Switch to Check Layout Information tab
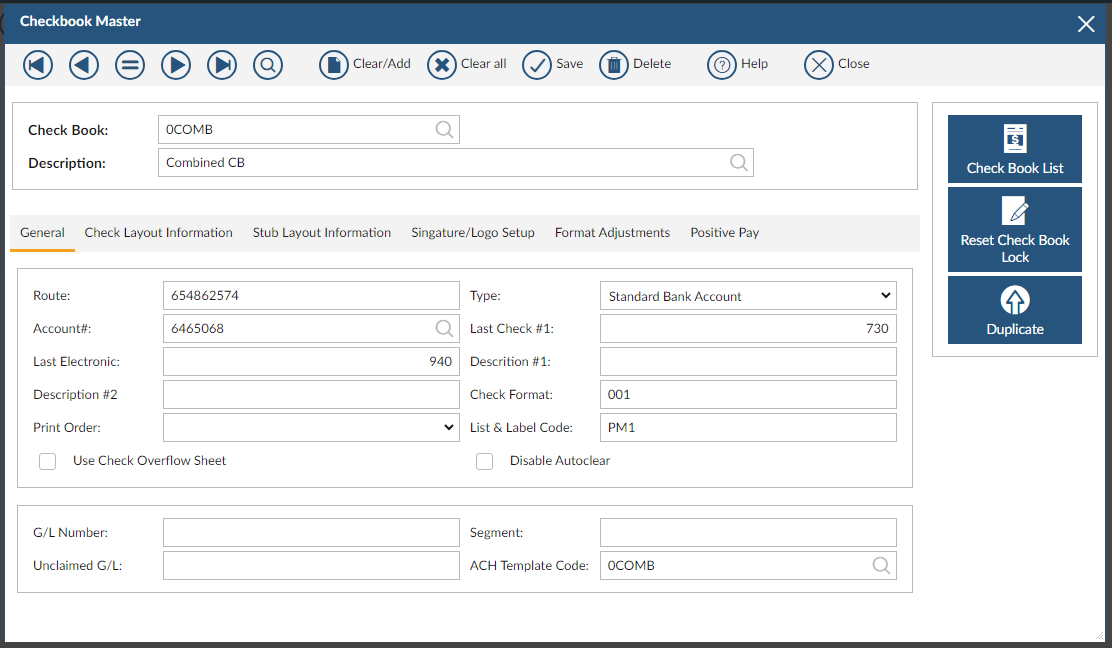 tap(158, 233)
